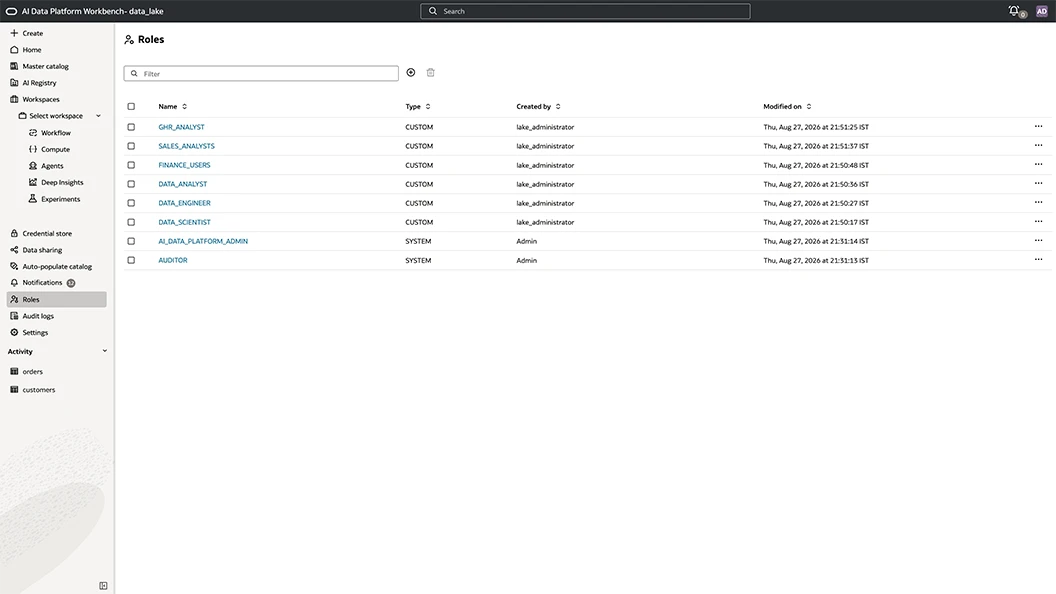Open customers table in Activity
1056x594 pixels.
point(33,390)
